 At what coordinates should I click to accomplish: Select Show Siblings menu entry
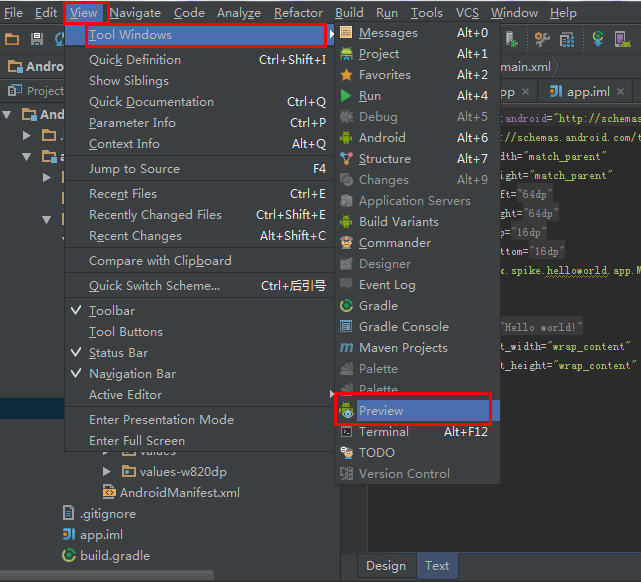pyautogui.click(x=199, y=81)
